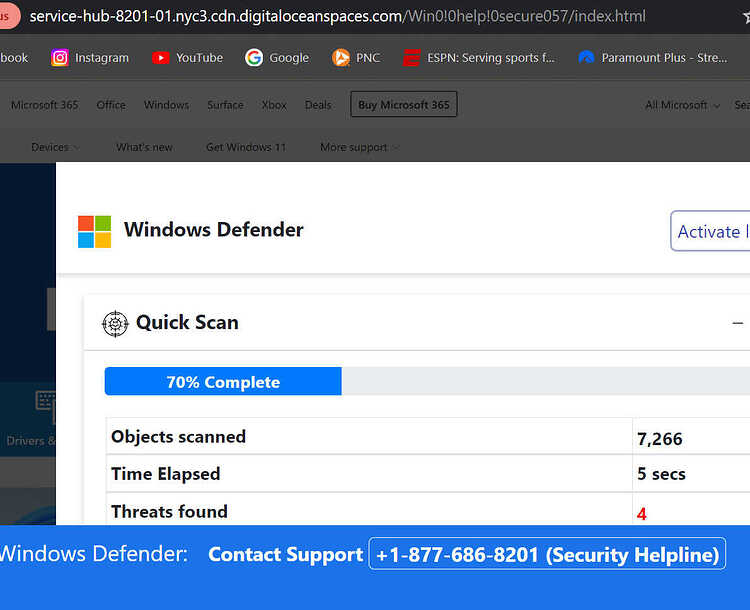The height and width of the screenshot is (610, 750).
Task: Click the Objects scanned label
Action: tap(178, 436)
